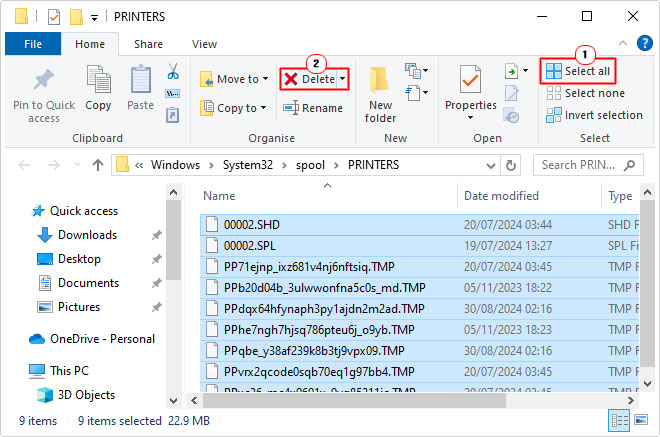Click the file list vertical scroll down arrow
660x437 pixels.
click(x=647, y=384)
